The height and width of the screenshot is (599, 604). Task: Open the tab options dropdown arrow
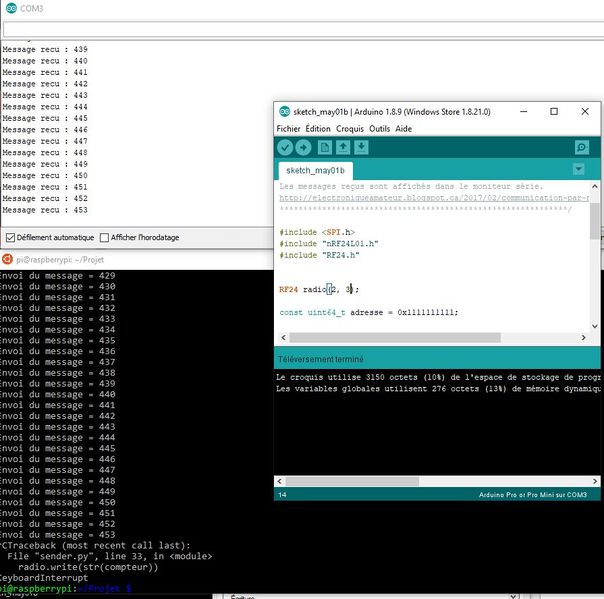tap(578, 170)
